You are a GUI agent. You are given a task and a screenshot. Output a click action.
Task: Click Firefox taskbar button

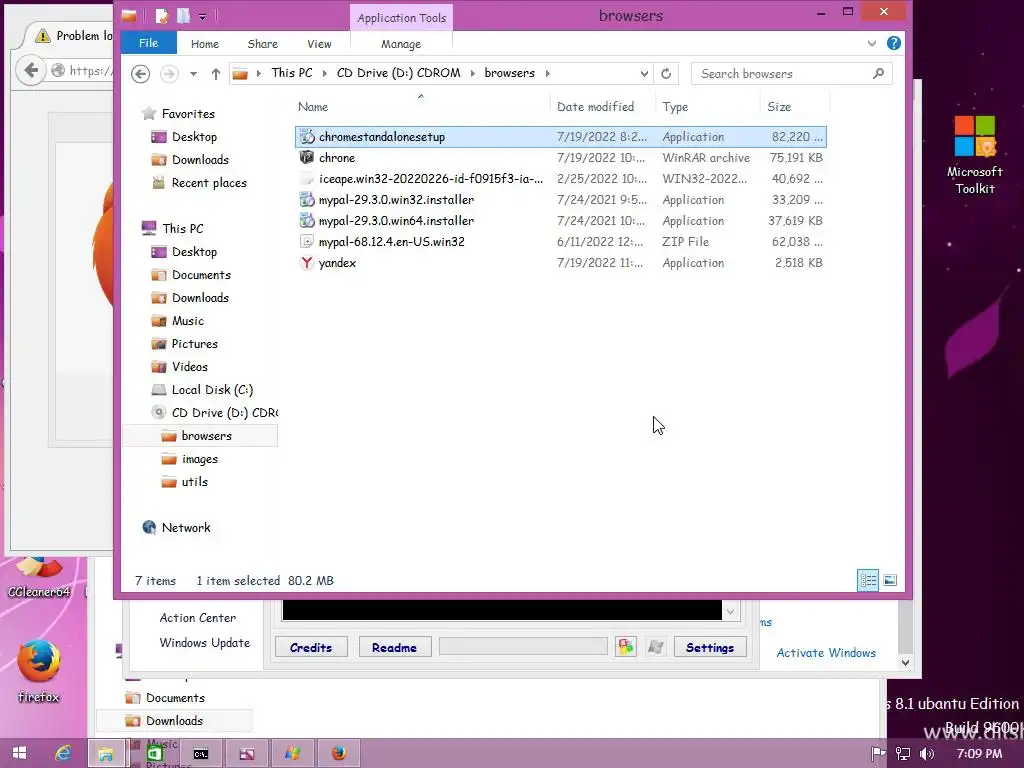click(x=338, y=754)
